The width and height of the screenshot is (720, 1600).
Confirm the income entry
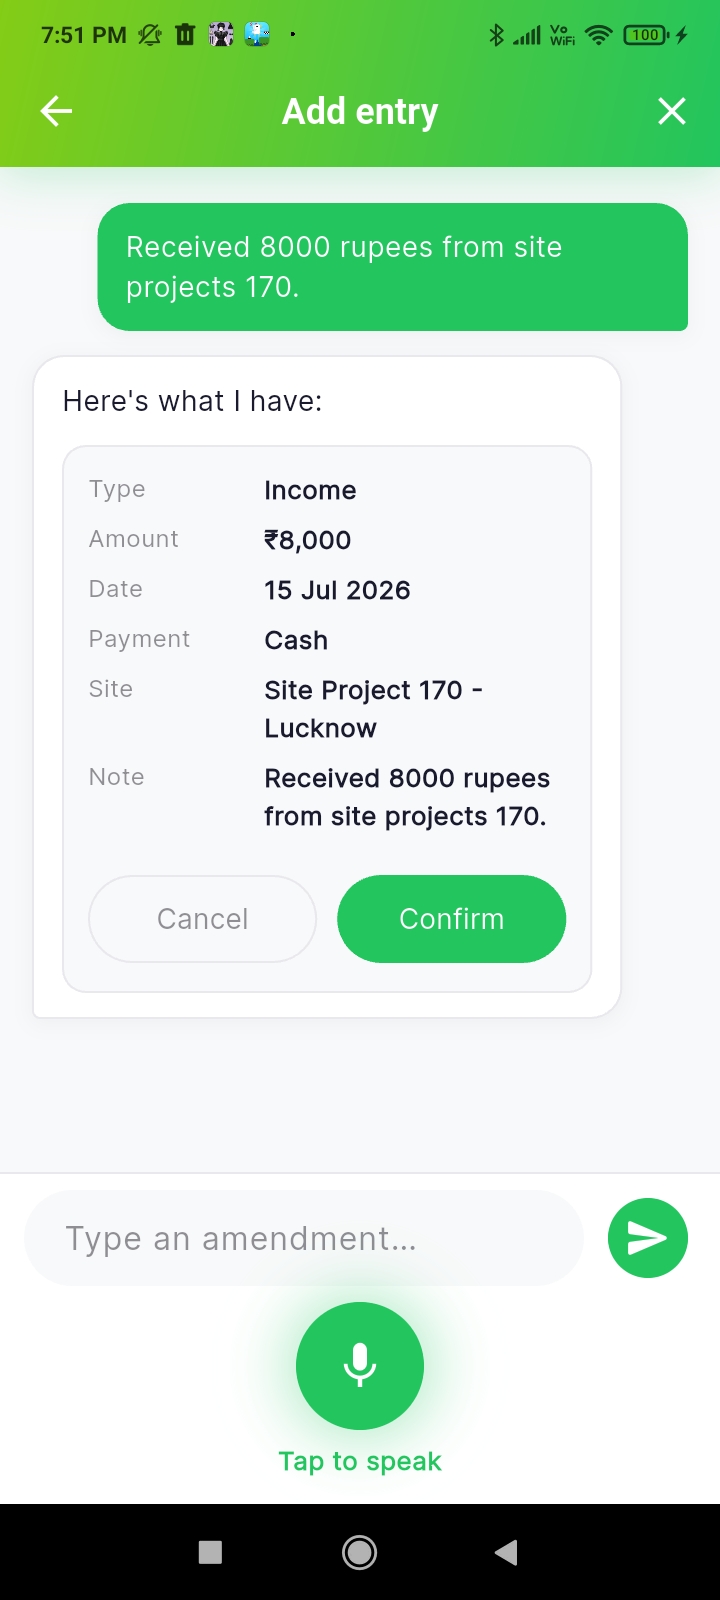[x=452, y=919]
